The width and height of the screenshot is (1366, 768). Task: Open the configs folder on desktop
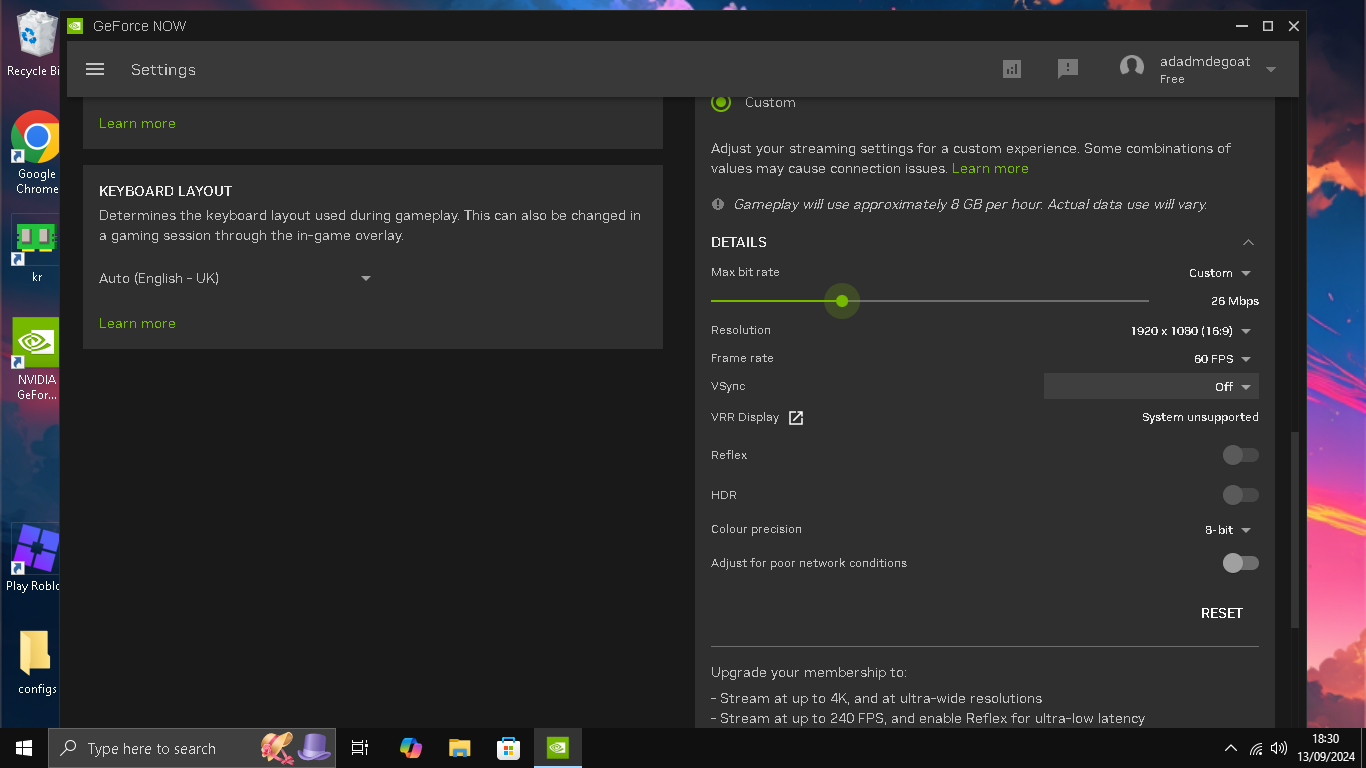tap(36, 662)
